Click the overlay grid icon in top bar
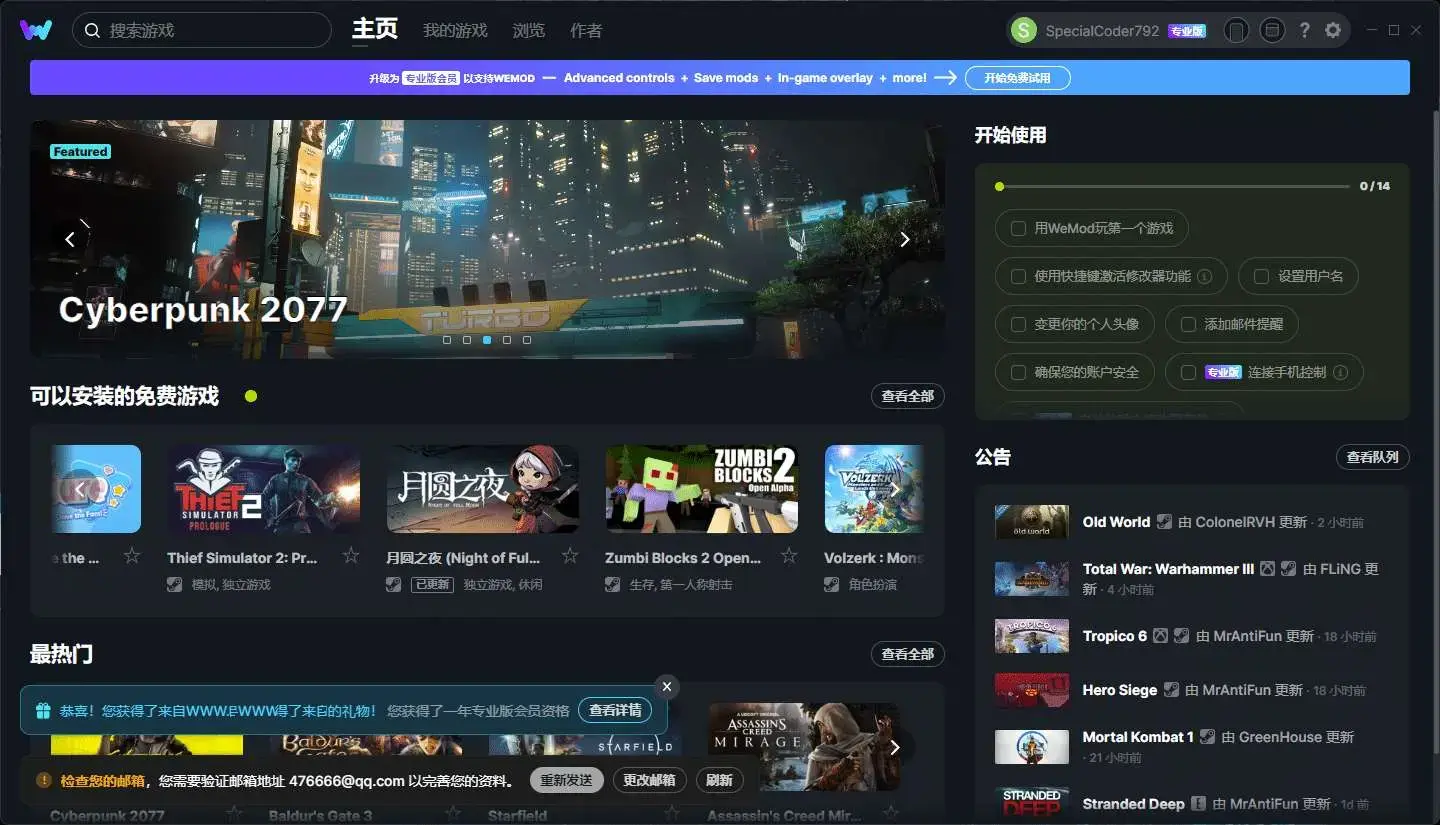Screen dimensions: 1440x825 point(1271,30)
